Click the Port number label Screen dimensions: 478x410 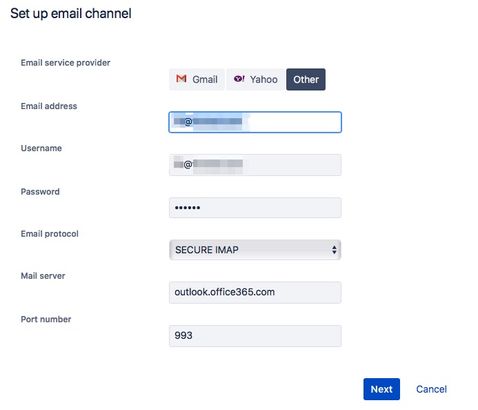pyautogui.click(x=46, y=319)
